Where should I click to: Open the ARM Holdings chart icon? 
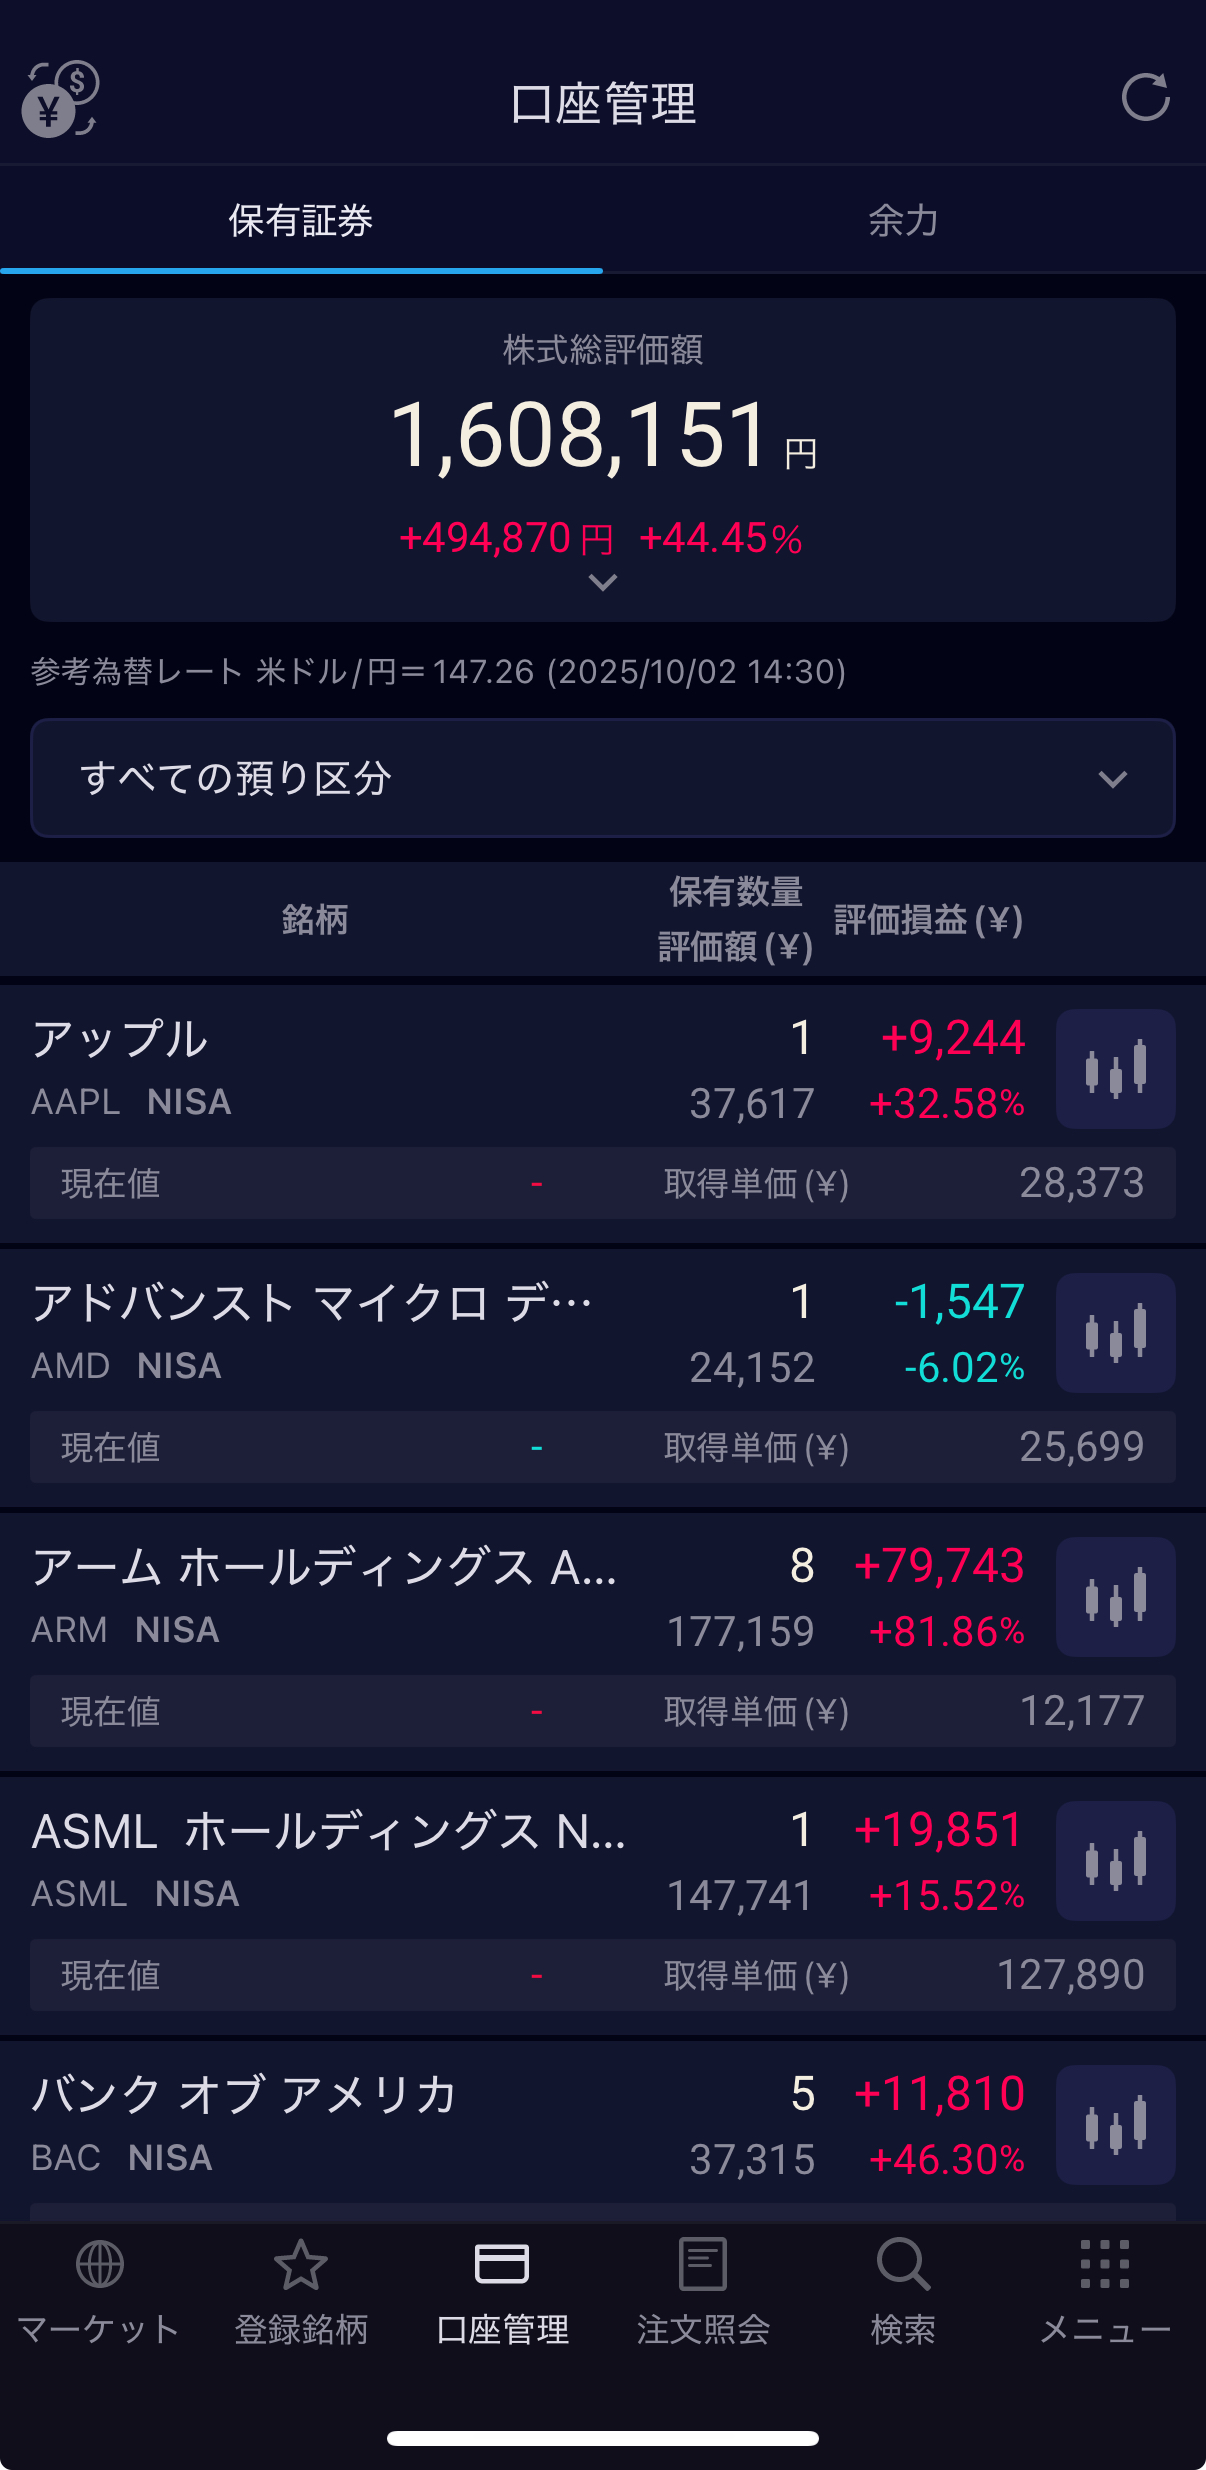[1115, 1597]
